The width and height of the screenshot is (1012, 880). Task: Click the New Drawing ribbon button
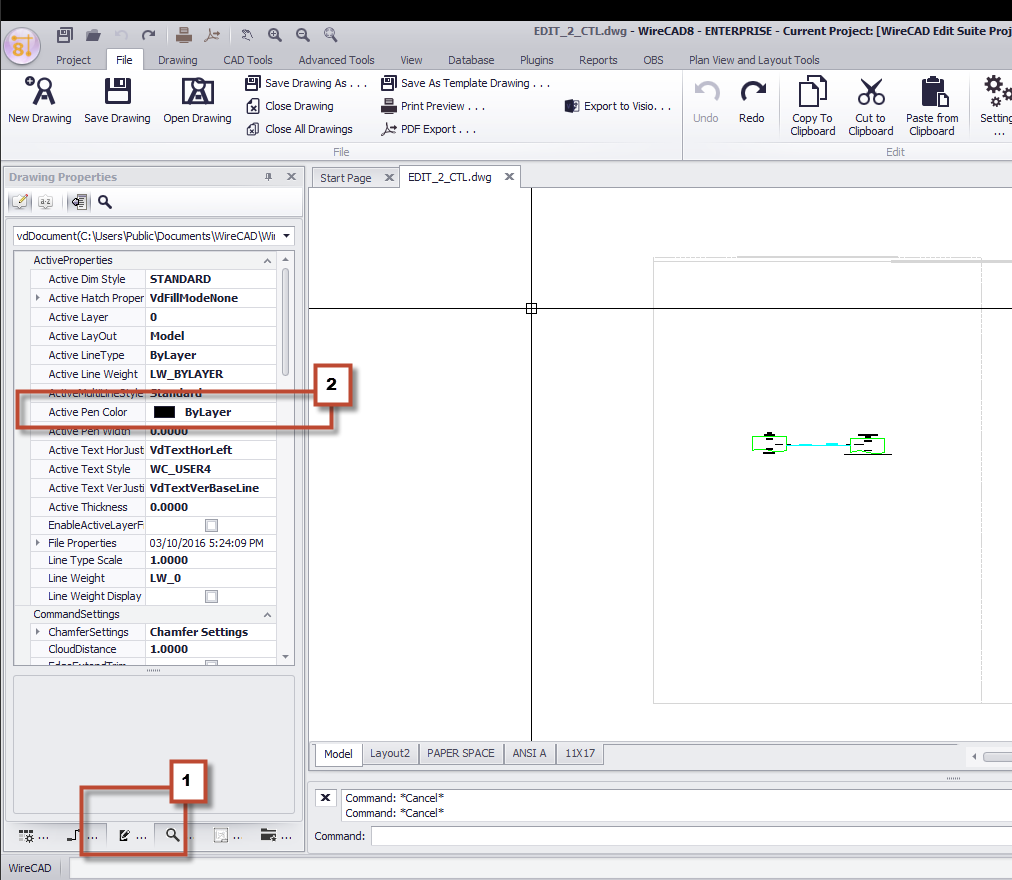pos(40,100)
